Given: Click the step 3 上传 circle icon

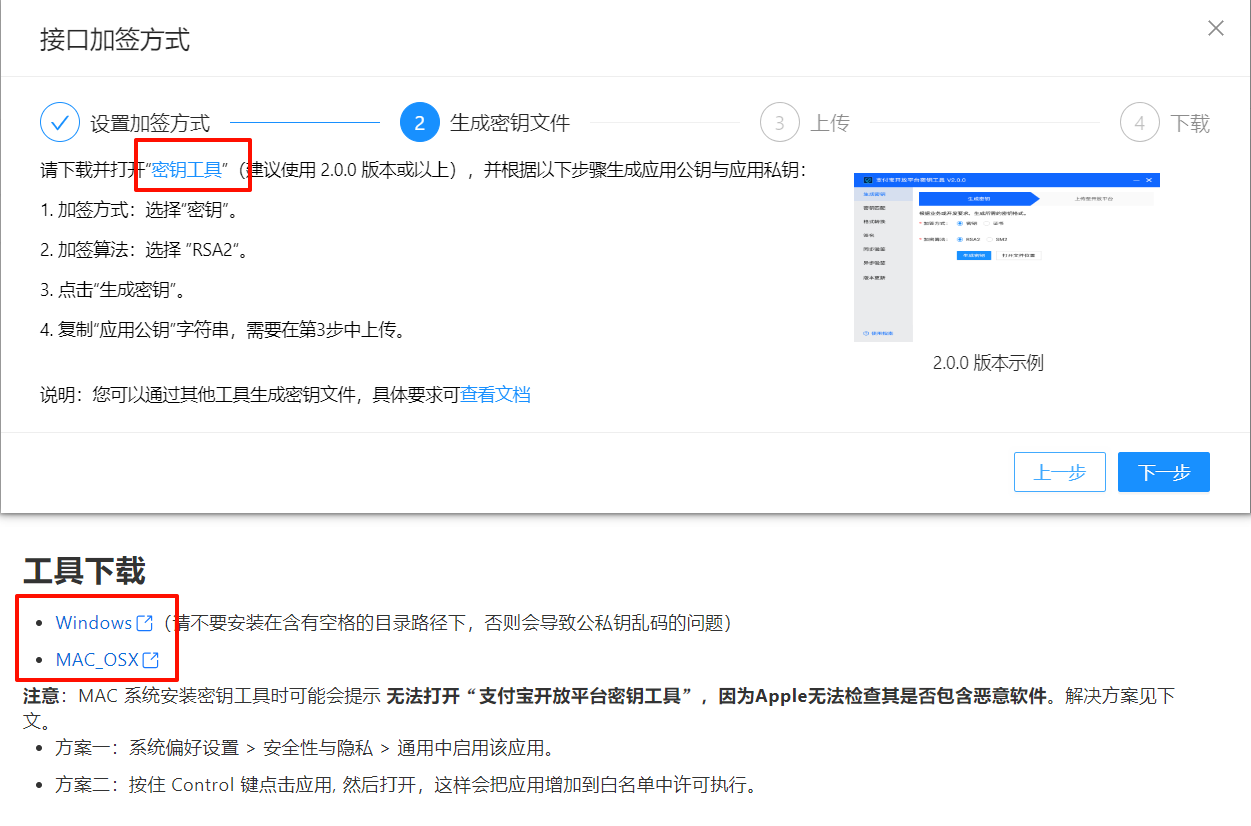Looking at the screenshot, I should (x=780, y=122).
